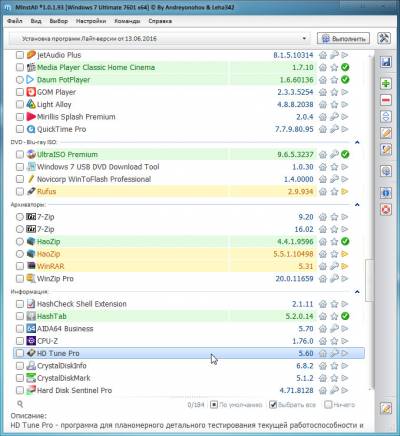
Task: Click the key icon in WinZip Pro row
Action: pos(334,279)
